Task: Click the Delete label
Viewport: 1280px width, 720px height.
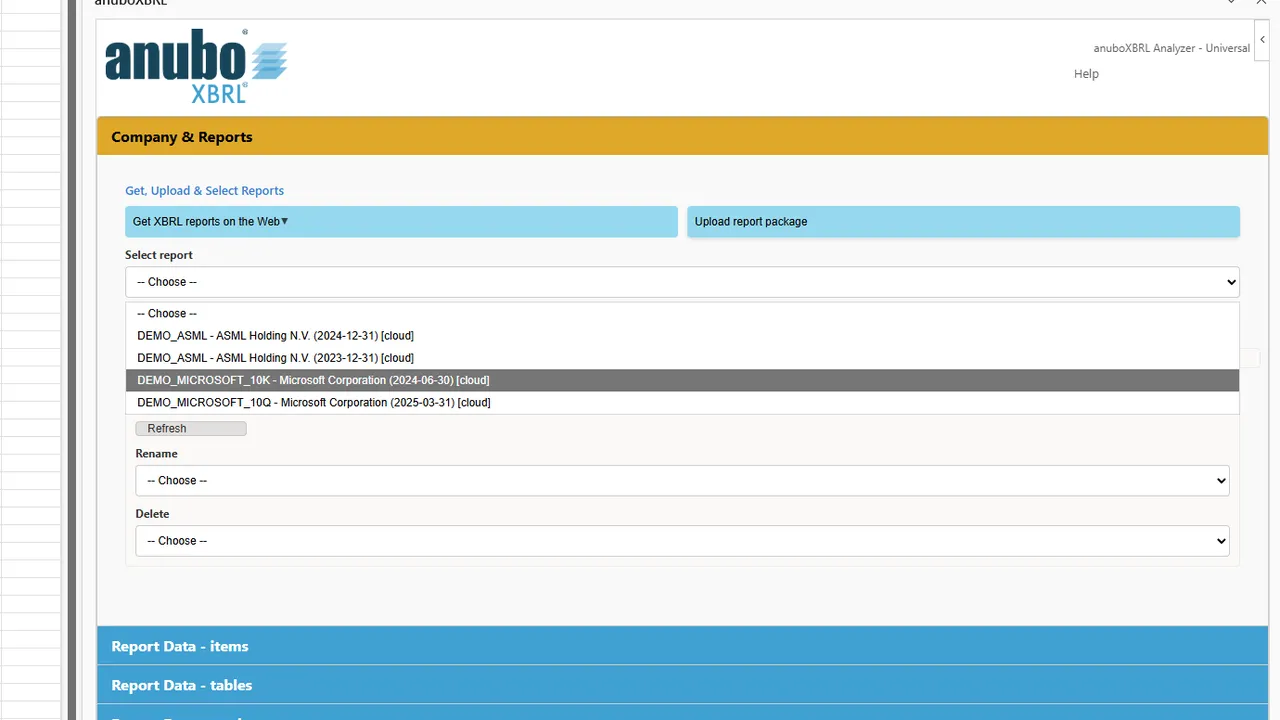Action: coord(152,514)
